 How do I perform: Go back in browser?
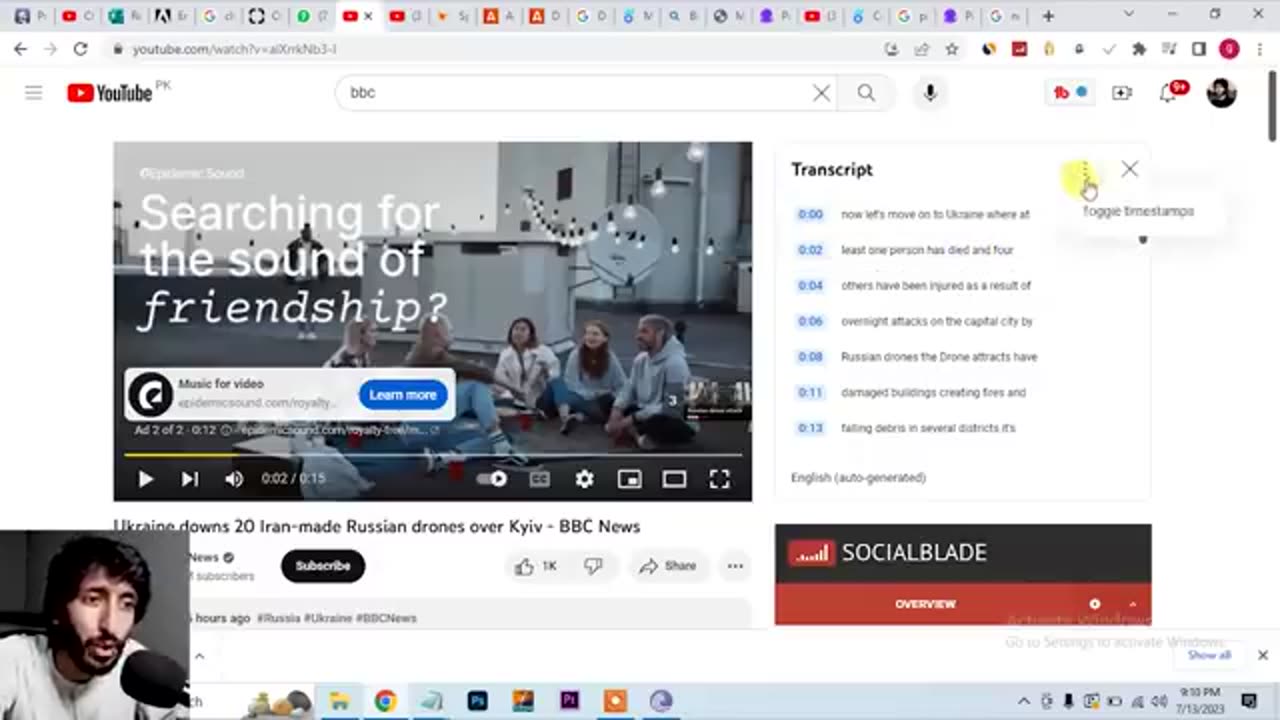(x=20, y=49)
